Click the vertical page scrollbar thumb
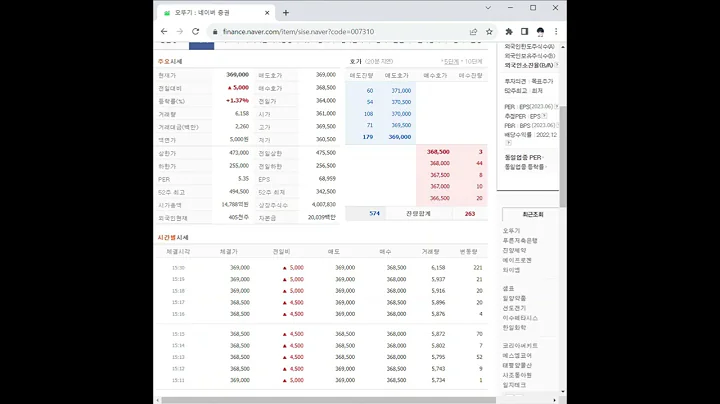Image resolution: width=720 pixels, height=404 pixels. click(563, 156)
